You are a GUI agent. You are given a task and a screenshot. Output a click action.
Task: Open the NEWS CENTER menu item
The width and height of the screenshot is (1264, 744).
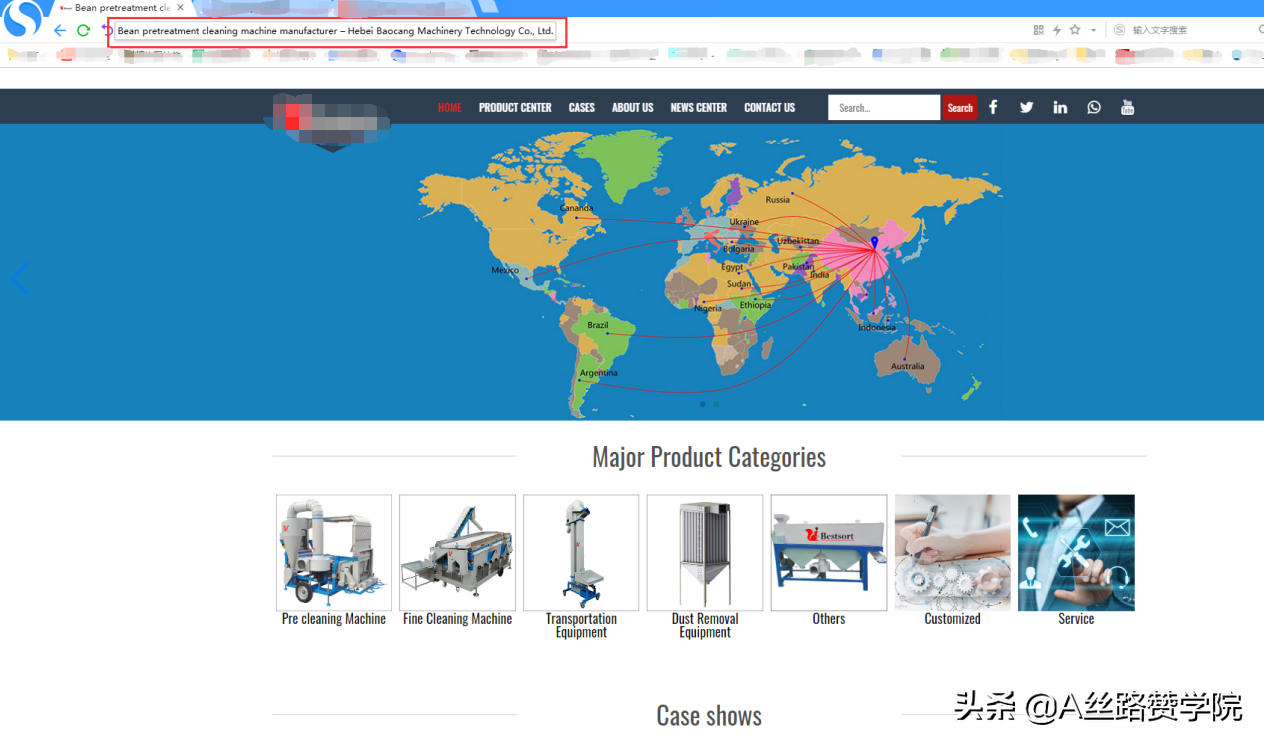pyautogui.click(x=698, y=108)
